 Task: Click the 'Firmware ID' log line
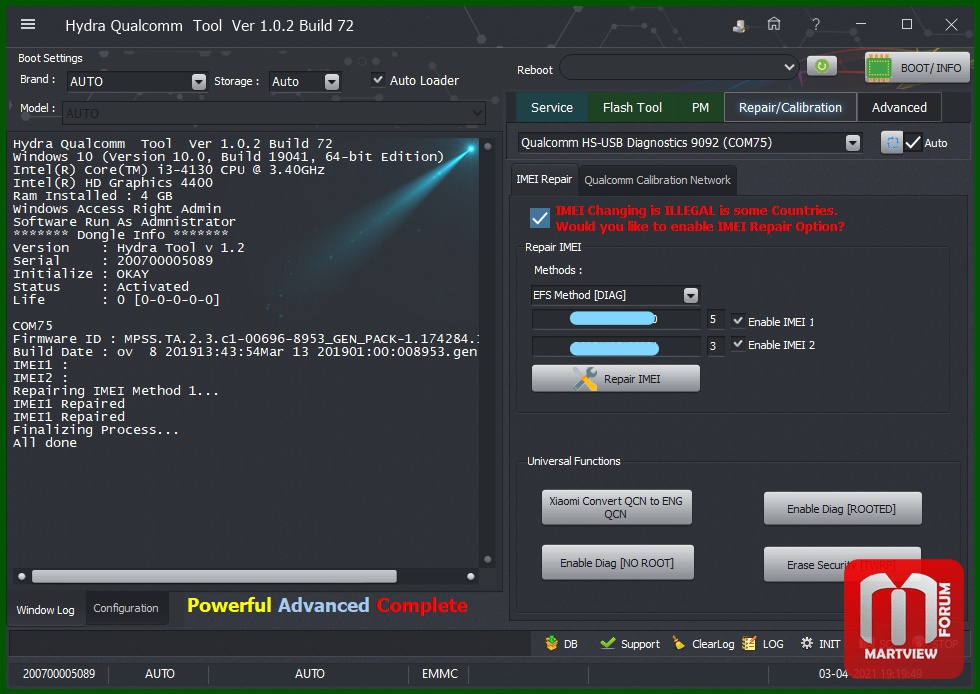(246, 339)
